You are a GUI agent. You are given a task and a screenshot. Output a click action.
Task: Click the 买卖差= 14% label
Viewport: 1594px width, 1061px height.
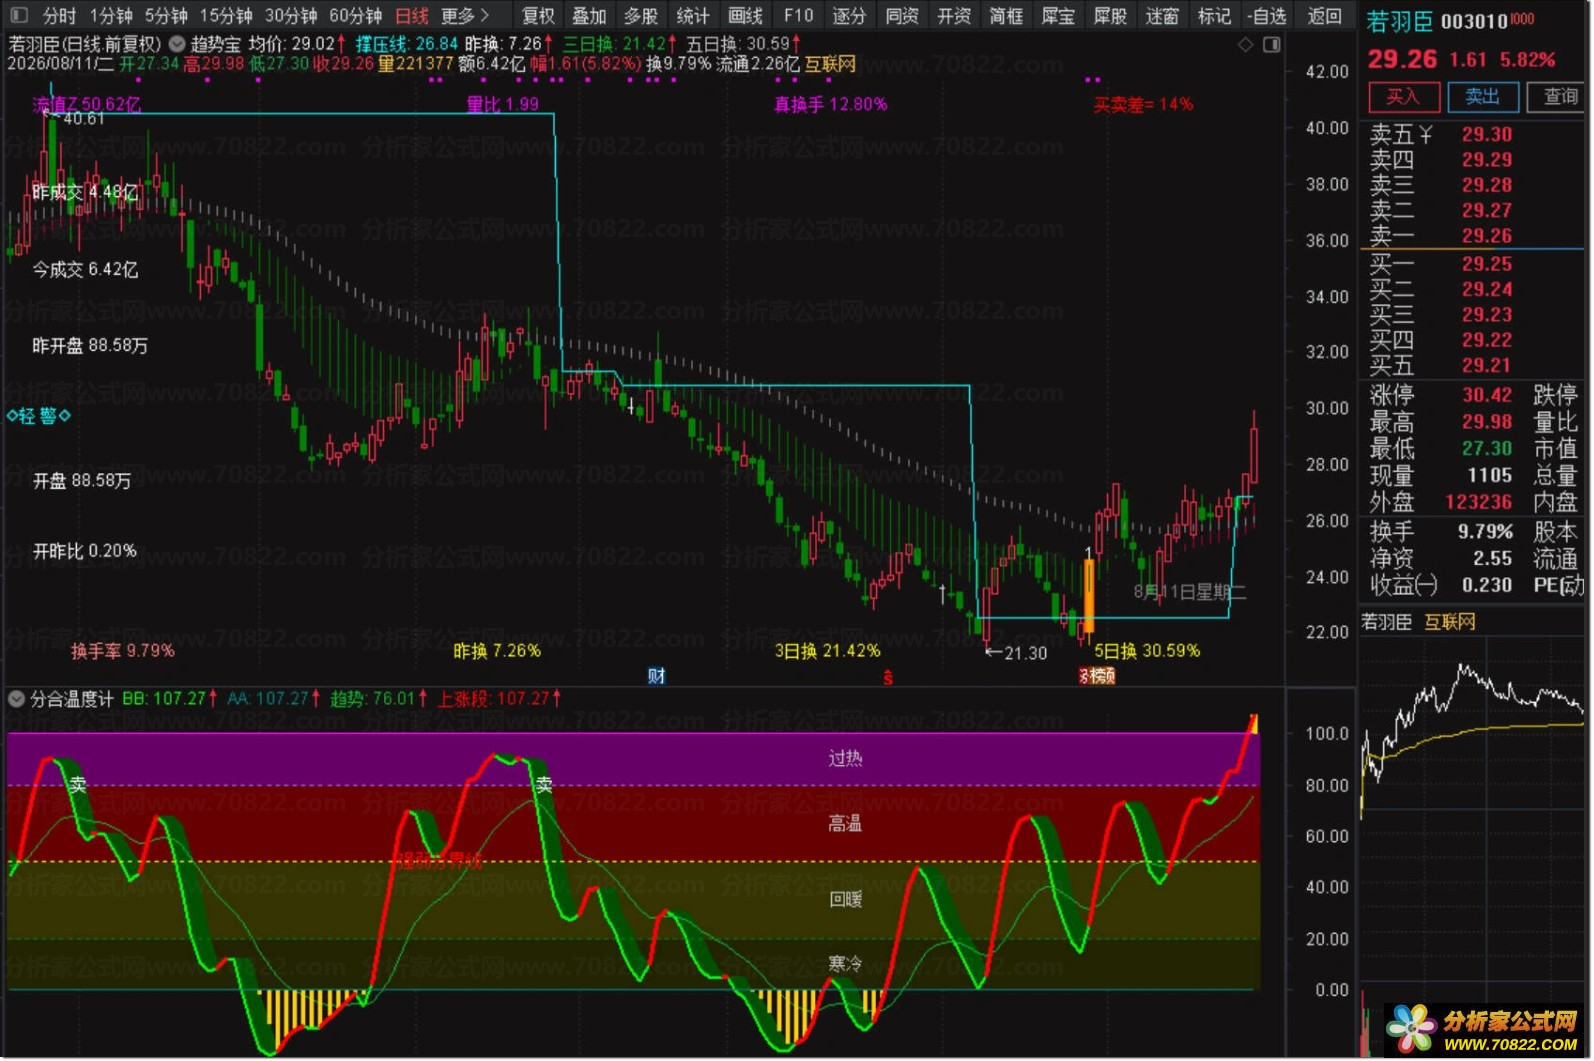(x=1143, y=104)
